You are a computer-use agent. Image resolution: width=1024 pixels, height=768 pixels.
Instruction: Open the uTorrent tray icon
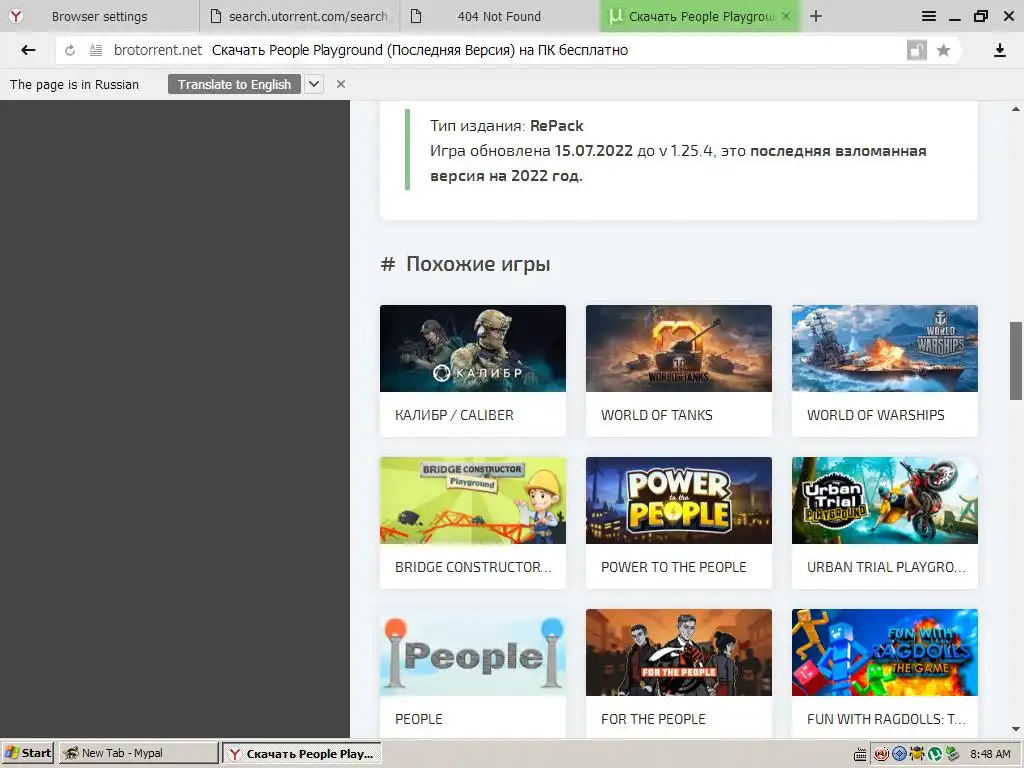tap(935, 754)
